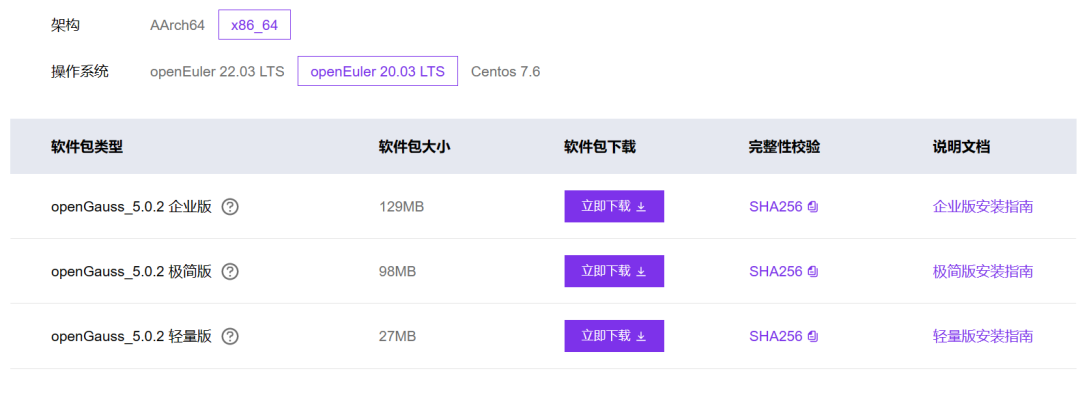Download the 98MB 极简版 package
Image resolution: width=1080 pixels, height=410 pixels.
coord(614,271)
